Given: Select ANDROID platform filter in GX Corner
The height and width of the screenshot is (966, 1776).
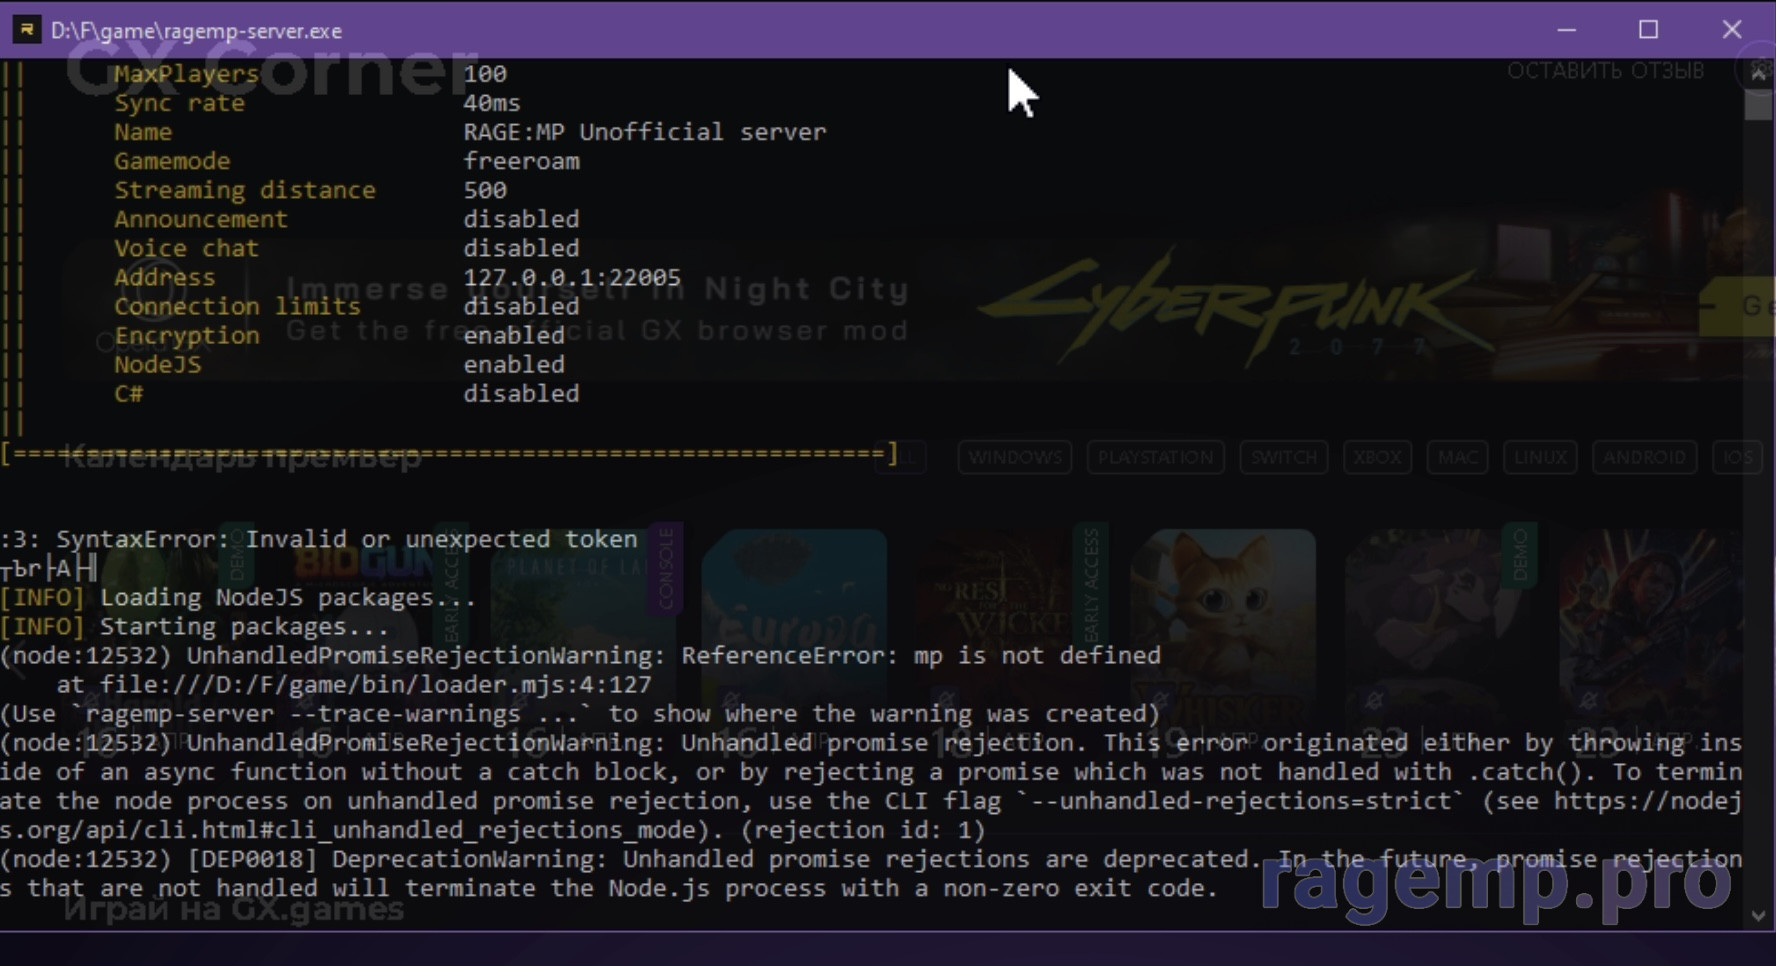Looking at the screenshot, I should pos(1644,457).
